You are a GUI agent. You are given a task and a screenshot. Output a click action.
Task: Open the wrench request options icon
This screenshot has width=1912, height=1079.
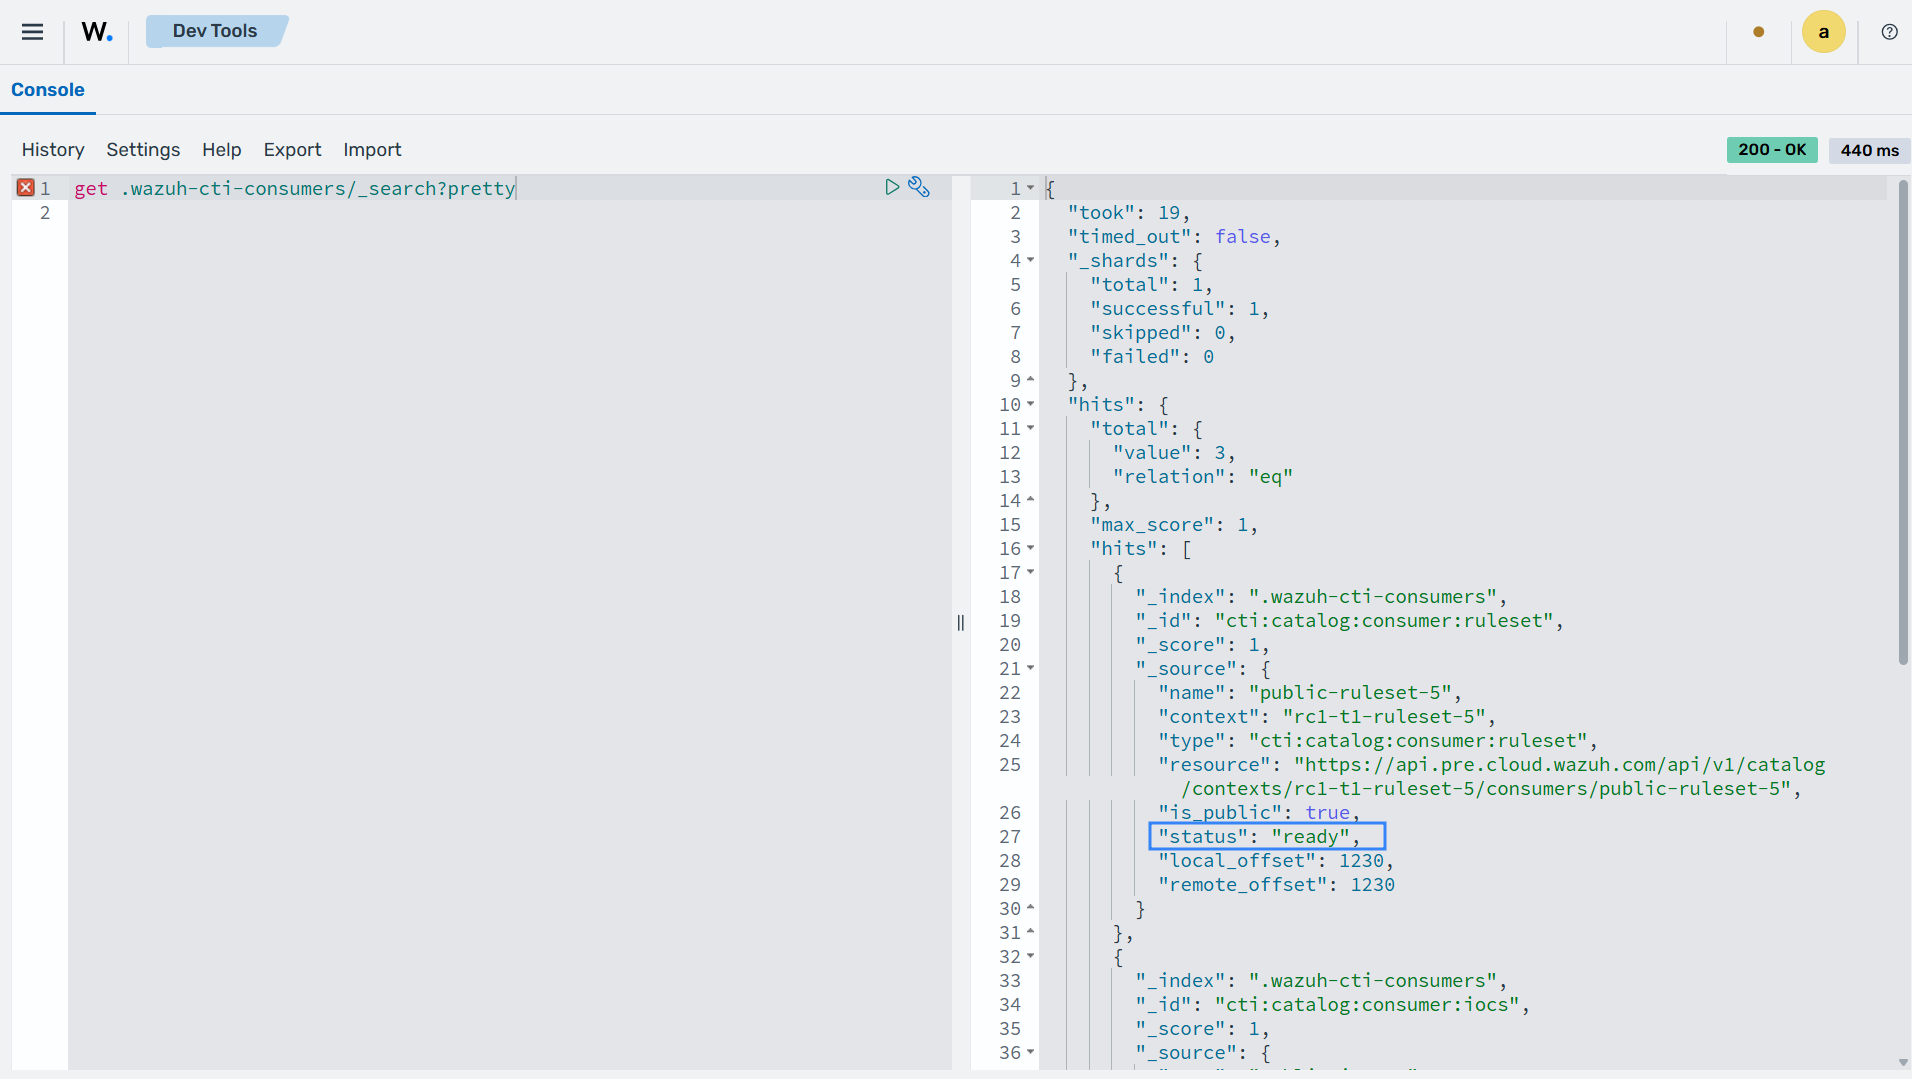(x=919, y=187)
